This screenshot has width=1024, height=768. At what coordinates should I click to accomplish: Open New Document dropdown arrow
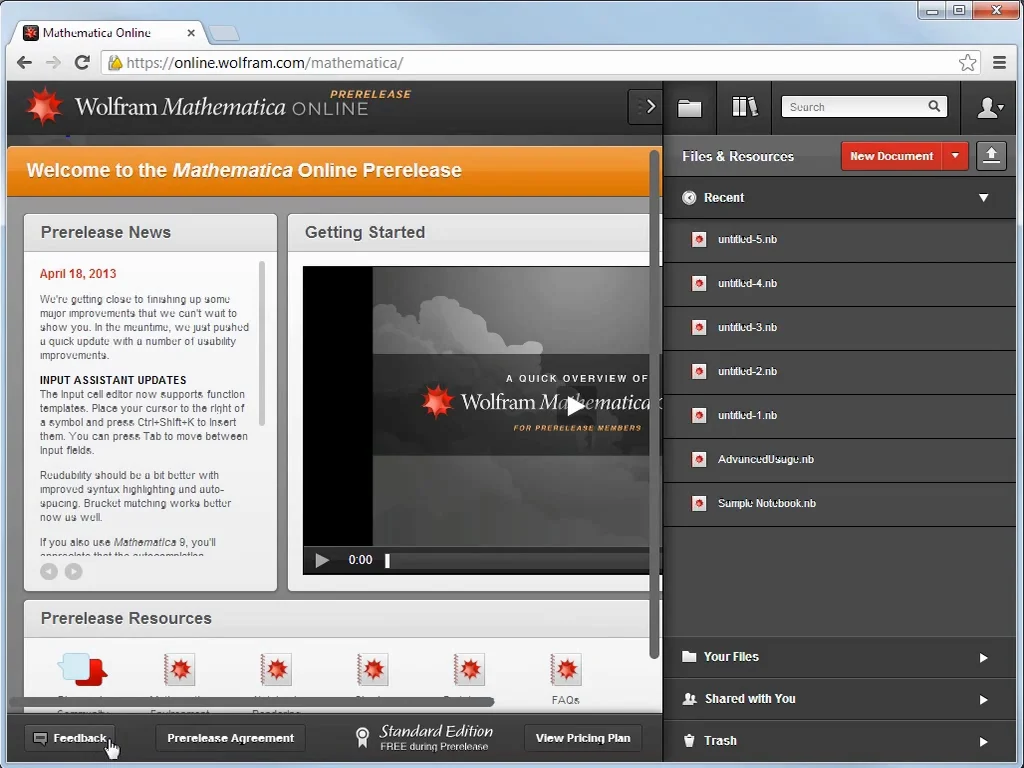[956, 156]
